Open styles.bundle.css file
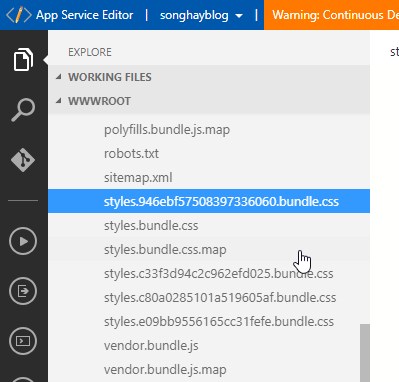This screenshot has height=382, width=399. (x=209, y=226)
